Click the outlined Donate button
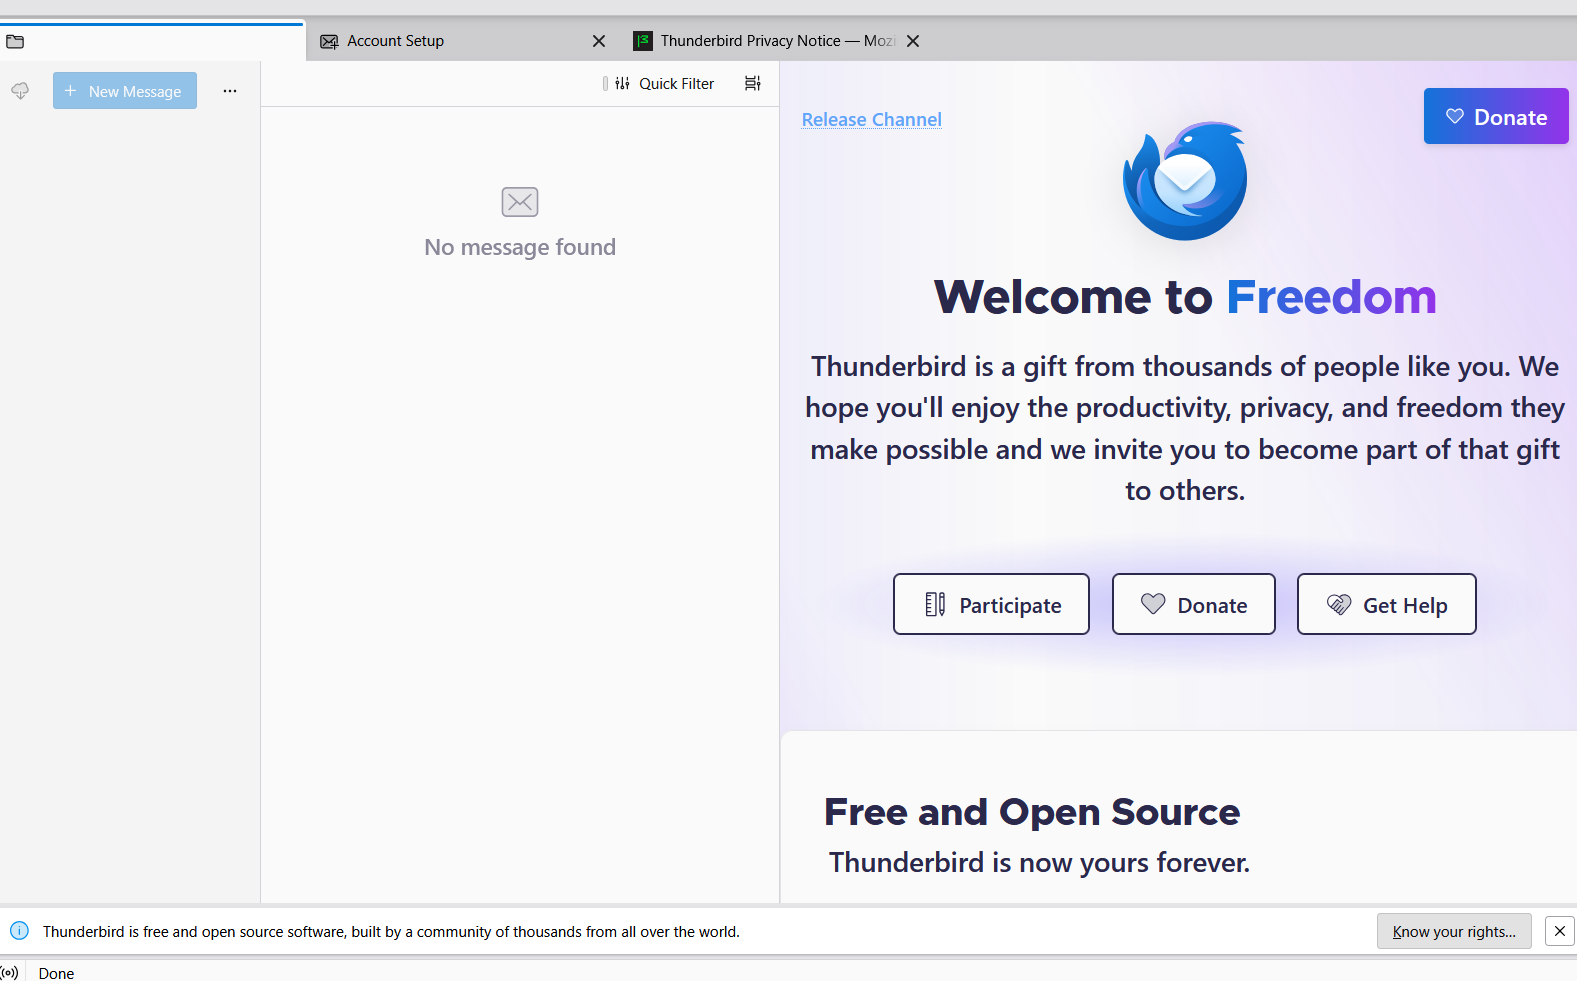Image resolution: width=1577 pixels, height=981 pixels. (1194, 604)
